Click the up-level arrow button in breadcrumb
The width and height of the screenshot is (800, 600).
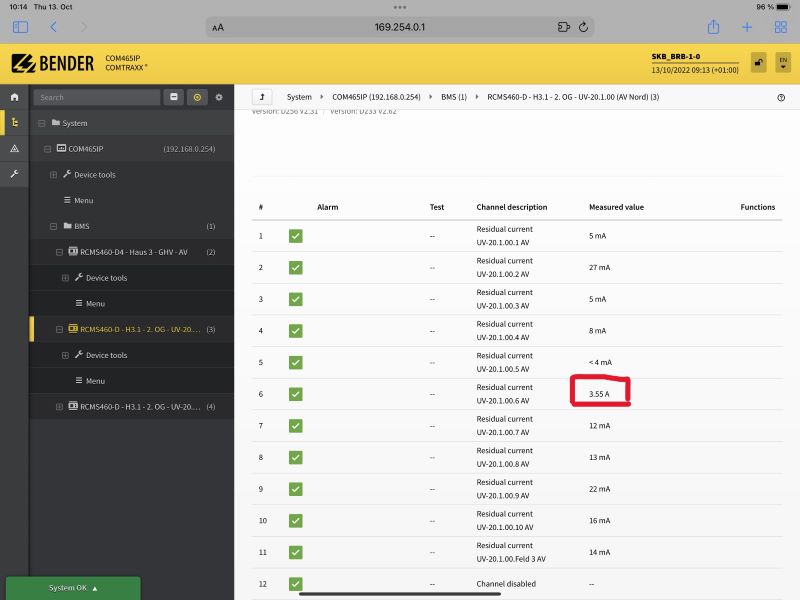coord(262,97)
